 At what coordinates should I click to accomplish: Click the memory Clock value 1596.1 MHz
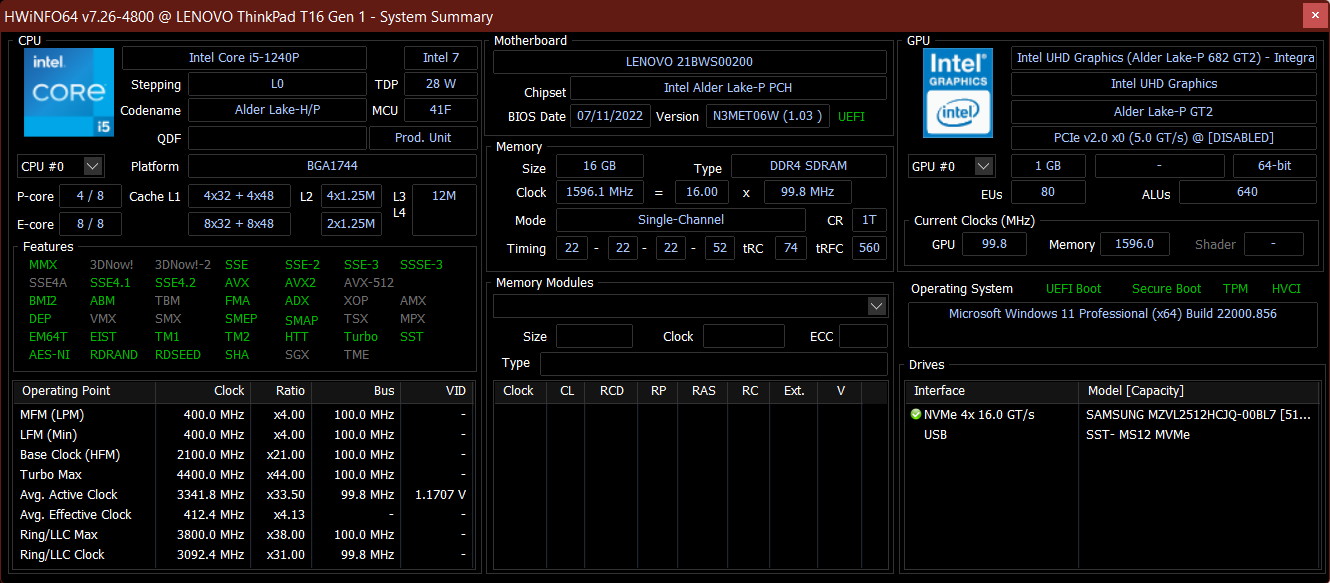coord(600,192)
